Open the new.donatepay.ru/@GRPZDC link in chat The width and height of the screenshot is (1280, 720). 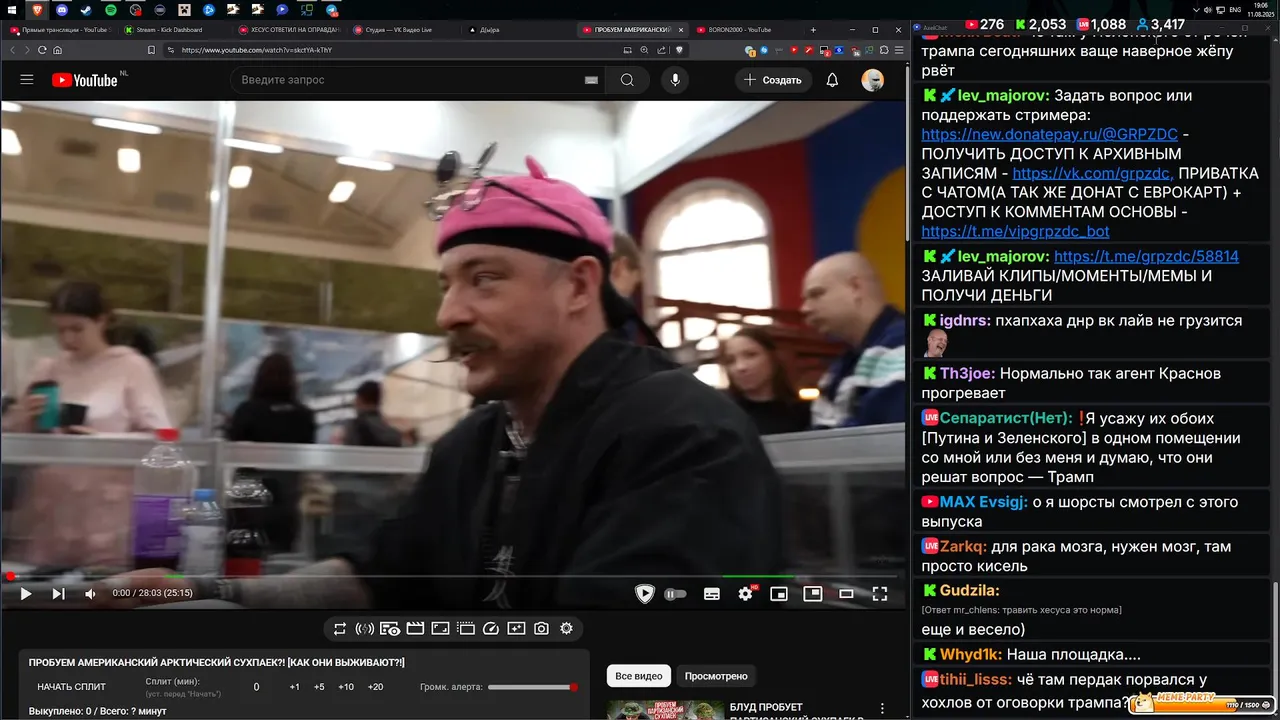pyautogui.click(x=1049, y=134)
